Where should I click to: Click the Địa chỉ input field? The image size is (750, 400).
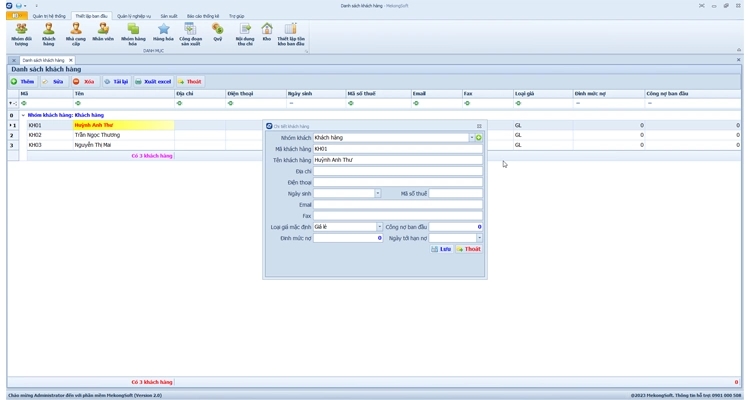(397, 171)
